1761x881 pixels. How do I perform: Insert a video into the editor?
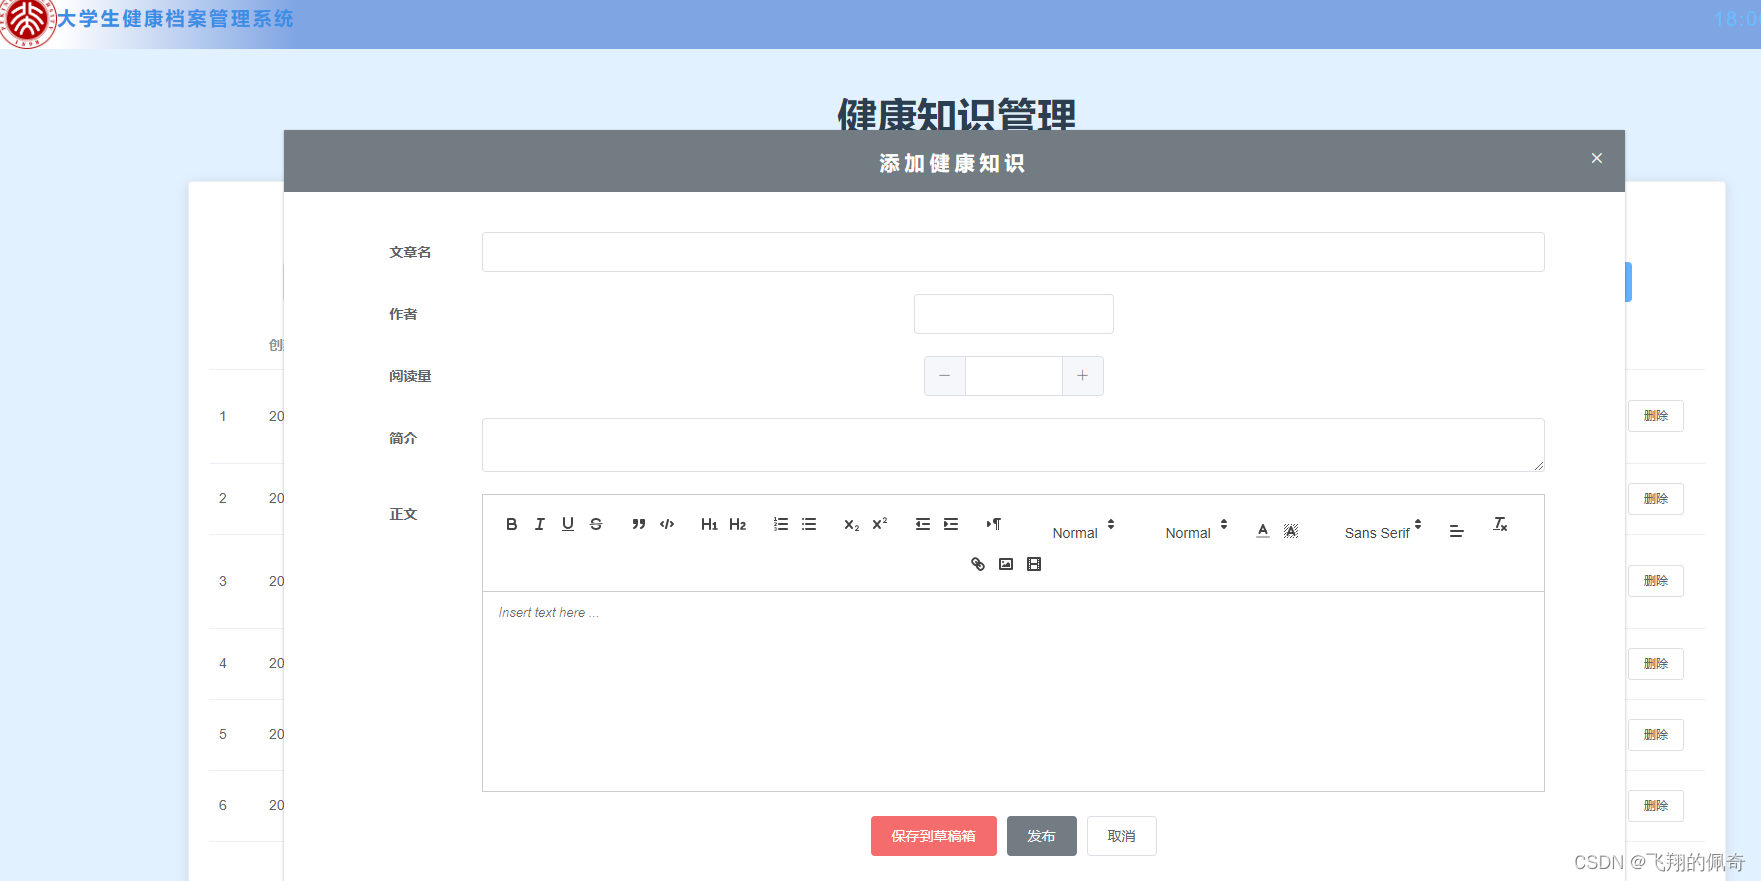click(x=1034, y=564)
